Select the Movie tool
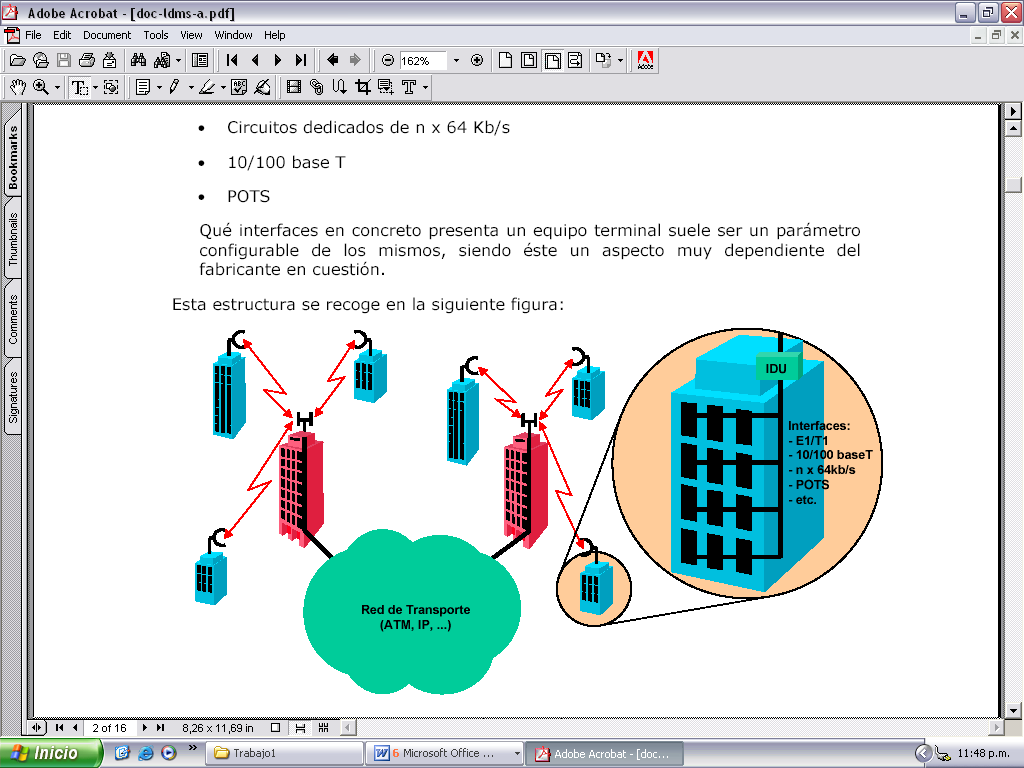This screenshot has height=768, width=1024. (295, 87)
